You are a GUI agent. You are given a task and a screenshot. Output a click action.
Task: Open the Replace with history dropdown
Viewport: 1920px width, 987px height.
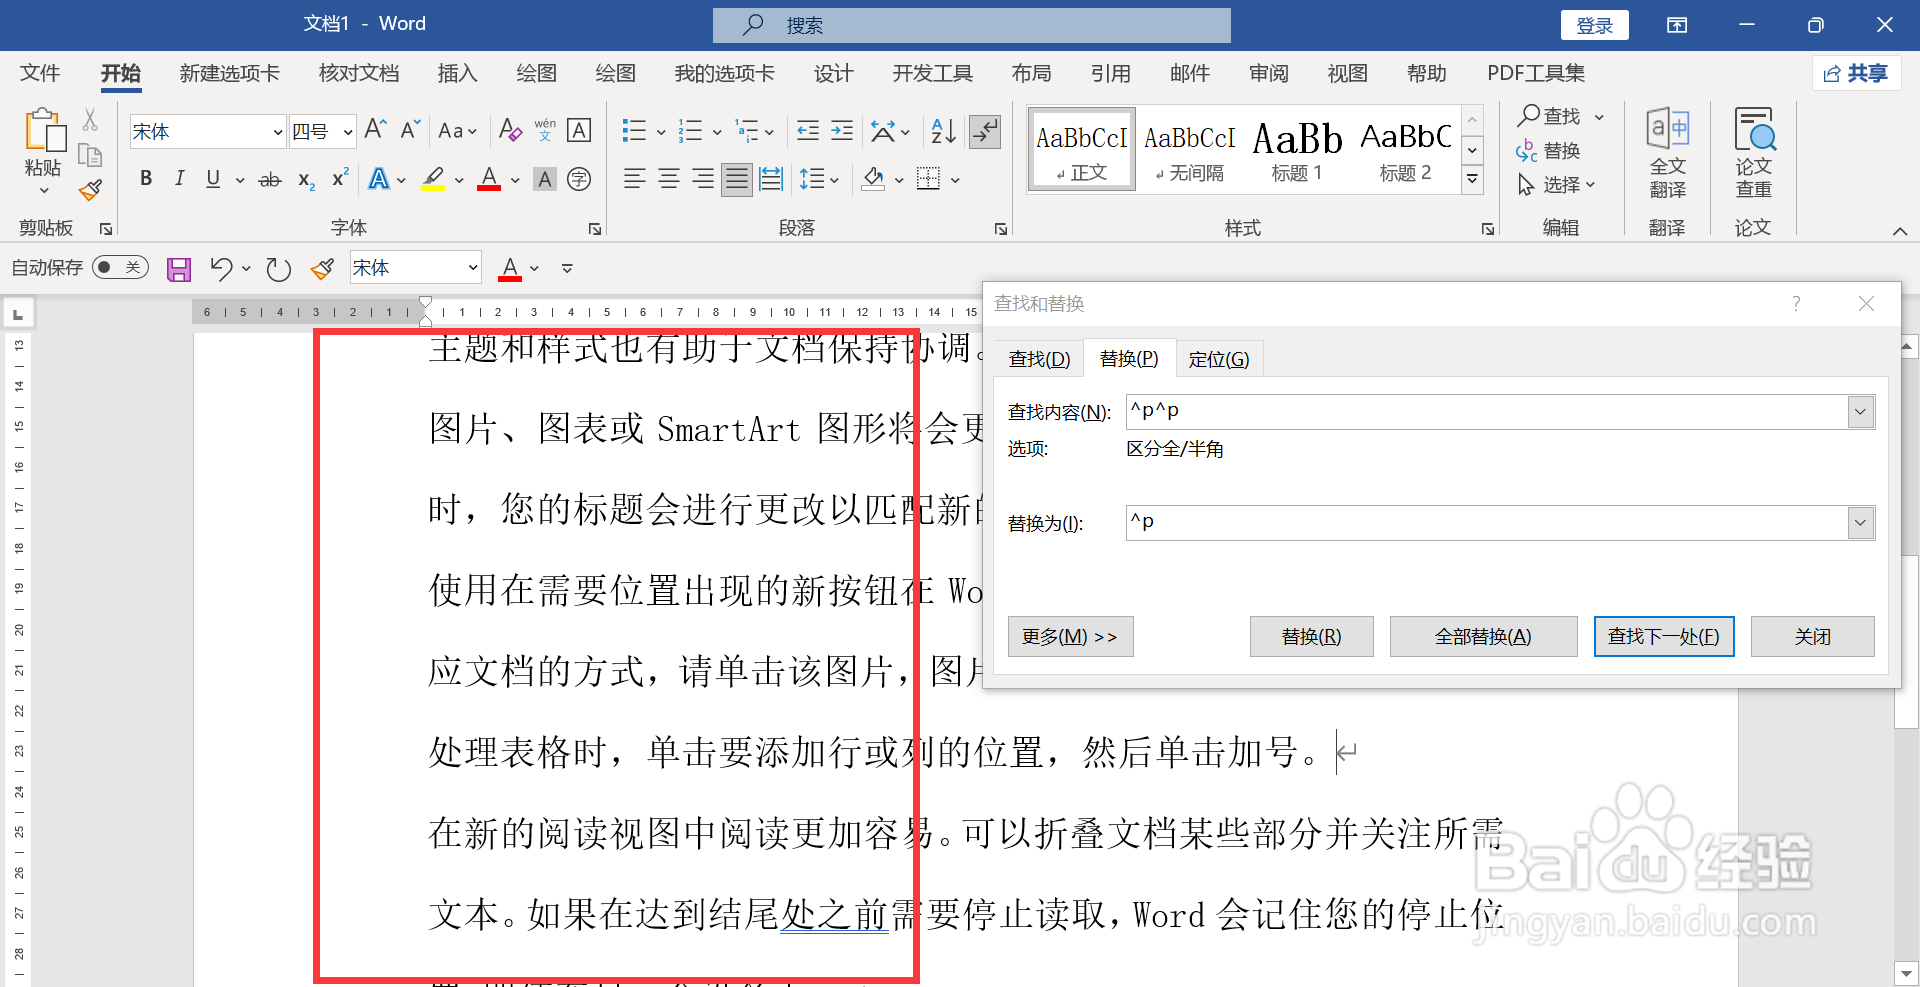coord(1860,522)
